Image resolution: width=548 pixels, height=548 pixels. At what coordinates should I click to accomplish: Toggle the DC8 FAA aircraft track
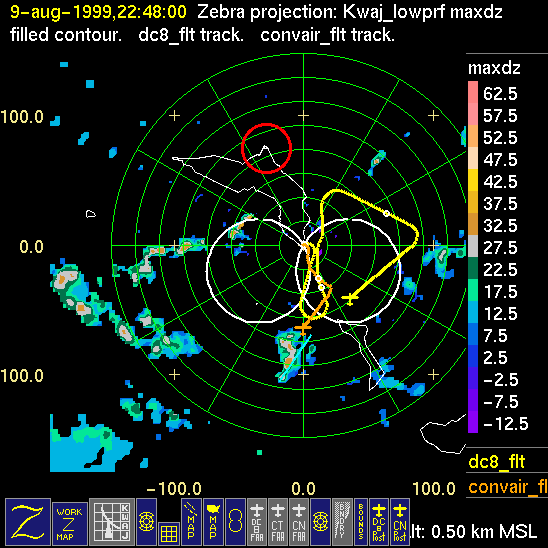257,522
